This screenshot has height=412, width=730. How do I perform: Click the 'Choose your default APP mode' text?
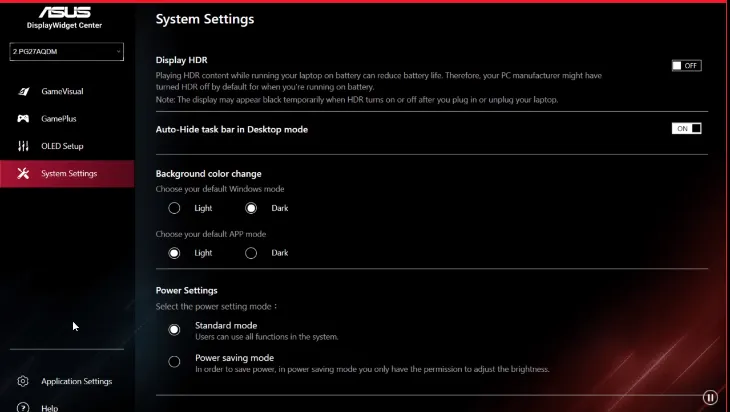pos(211,234)
